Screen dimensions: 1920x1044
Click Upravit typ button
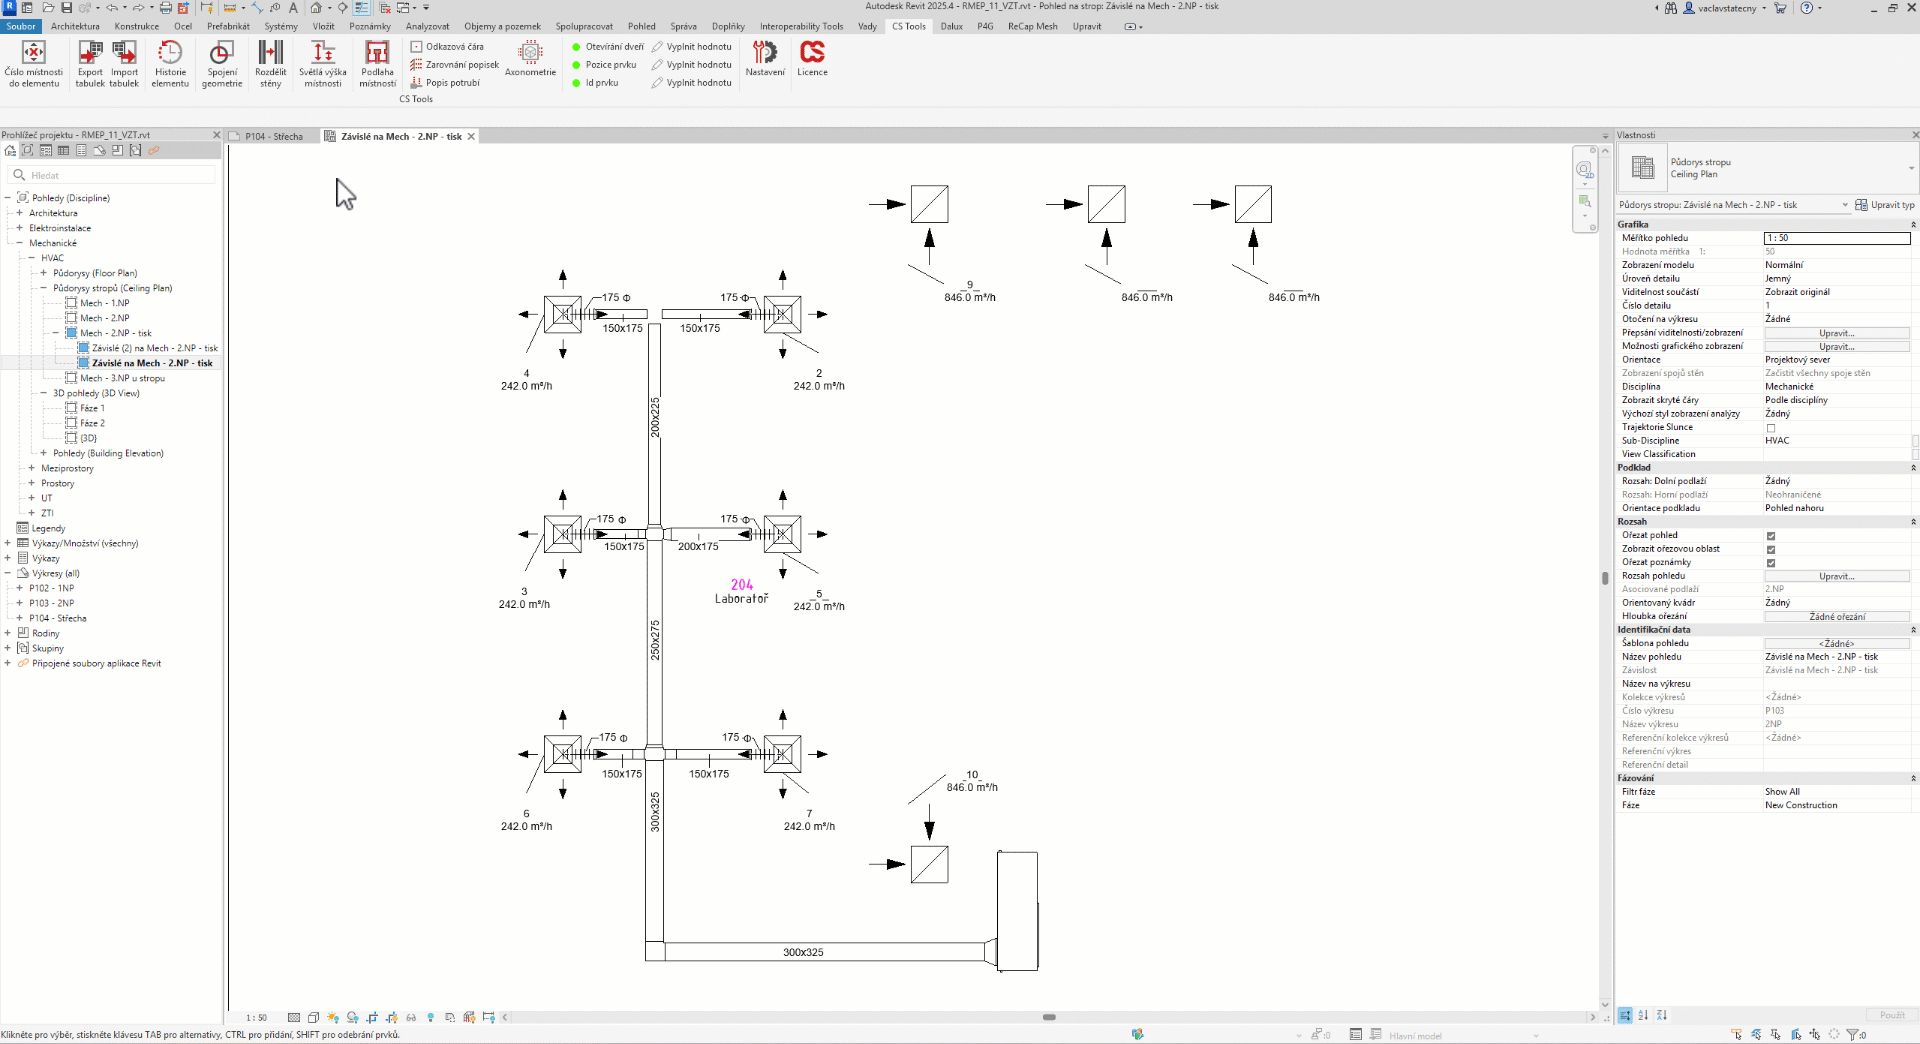tap(1885, 205)
